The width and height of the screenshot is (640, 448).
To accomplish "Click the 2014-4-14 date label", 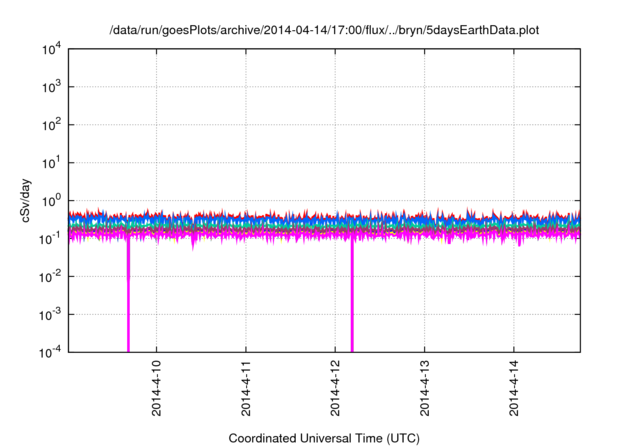I will (x=514, y=388).
